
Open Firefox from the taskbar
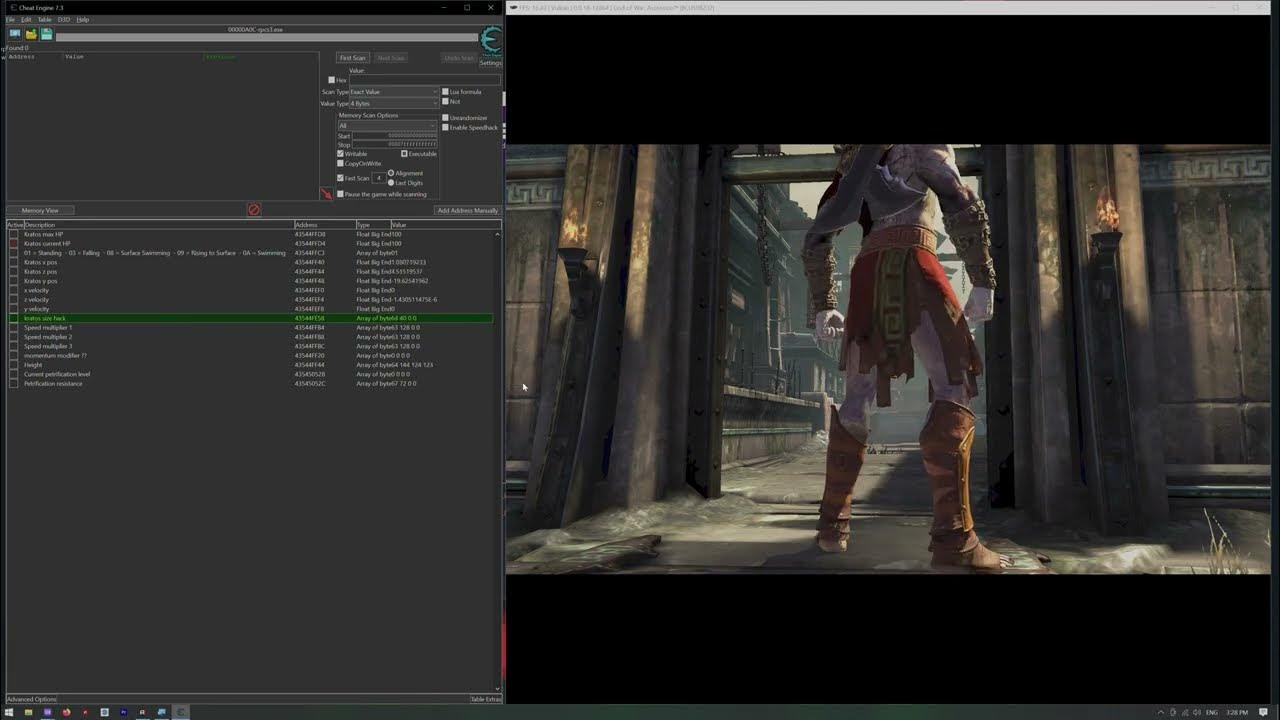click(66, 712)
